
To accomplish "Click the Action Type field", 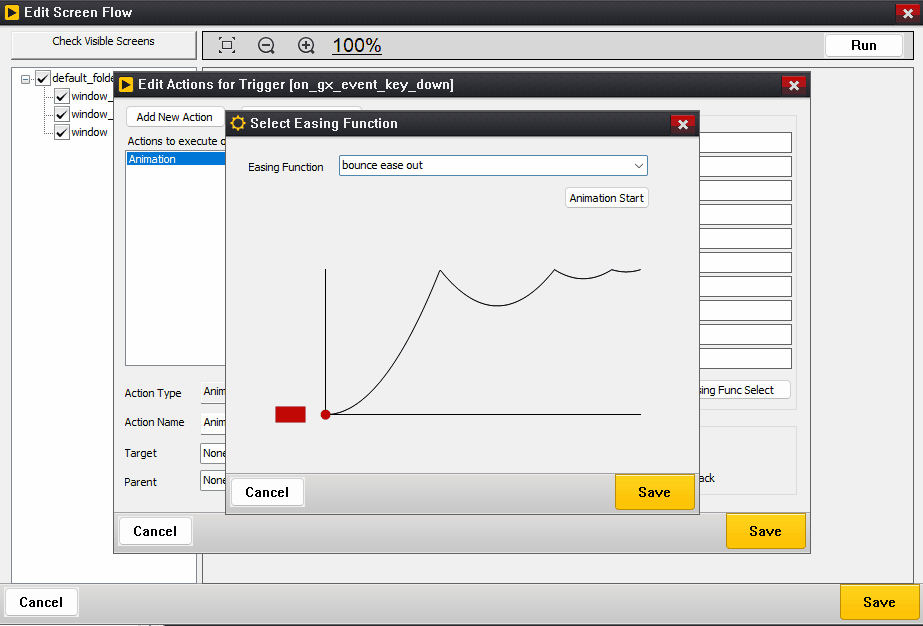I will (x=213, y=392).
